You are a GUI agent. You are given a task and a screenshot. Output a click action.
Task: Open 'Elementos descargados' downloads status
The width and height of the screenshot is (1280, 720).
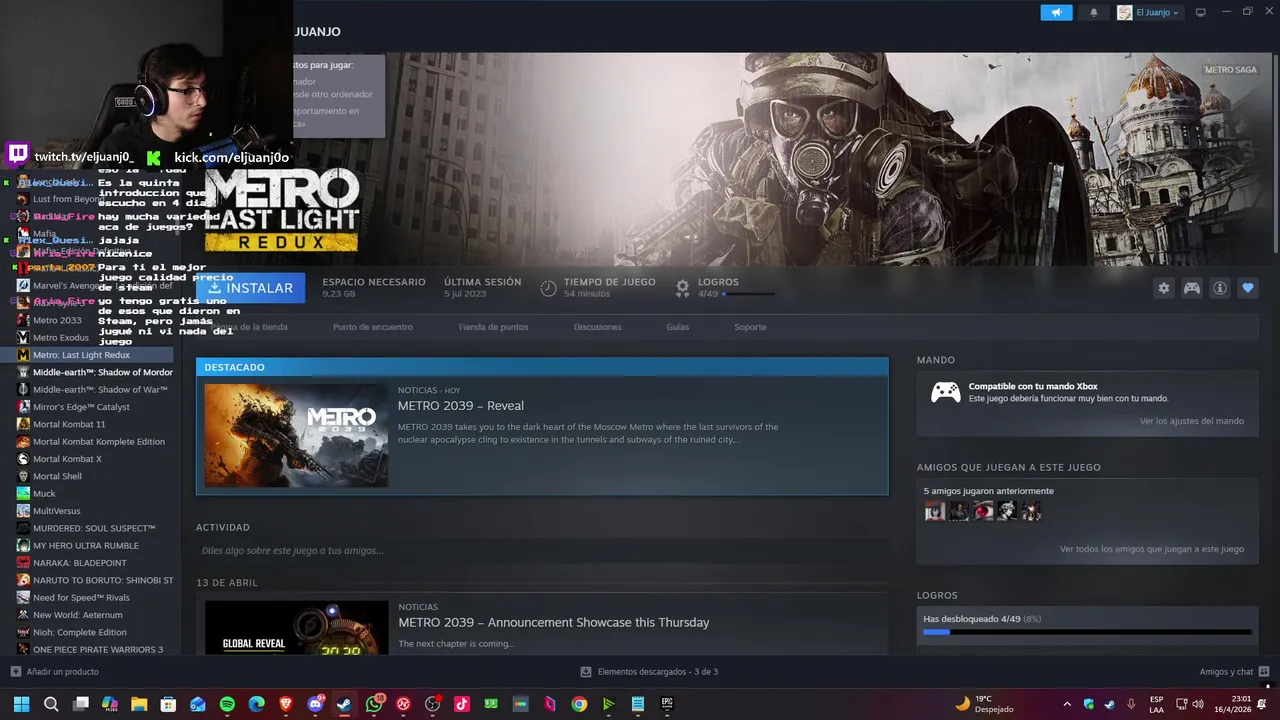tap(650, 672)
